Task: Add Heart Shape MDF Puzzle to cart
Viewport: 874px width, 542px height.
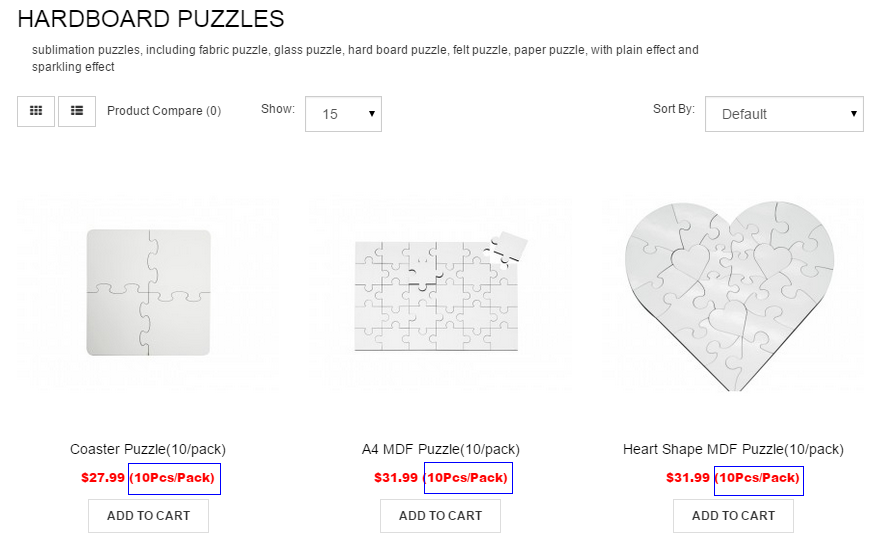Action: point(734,516)
